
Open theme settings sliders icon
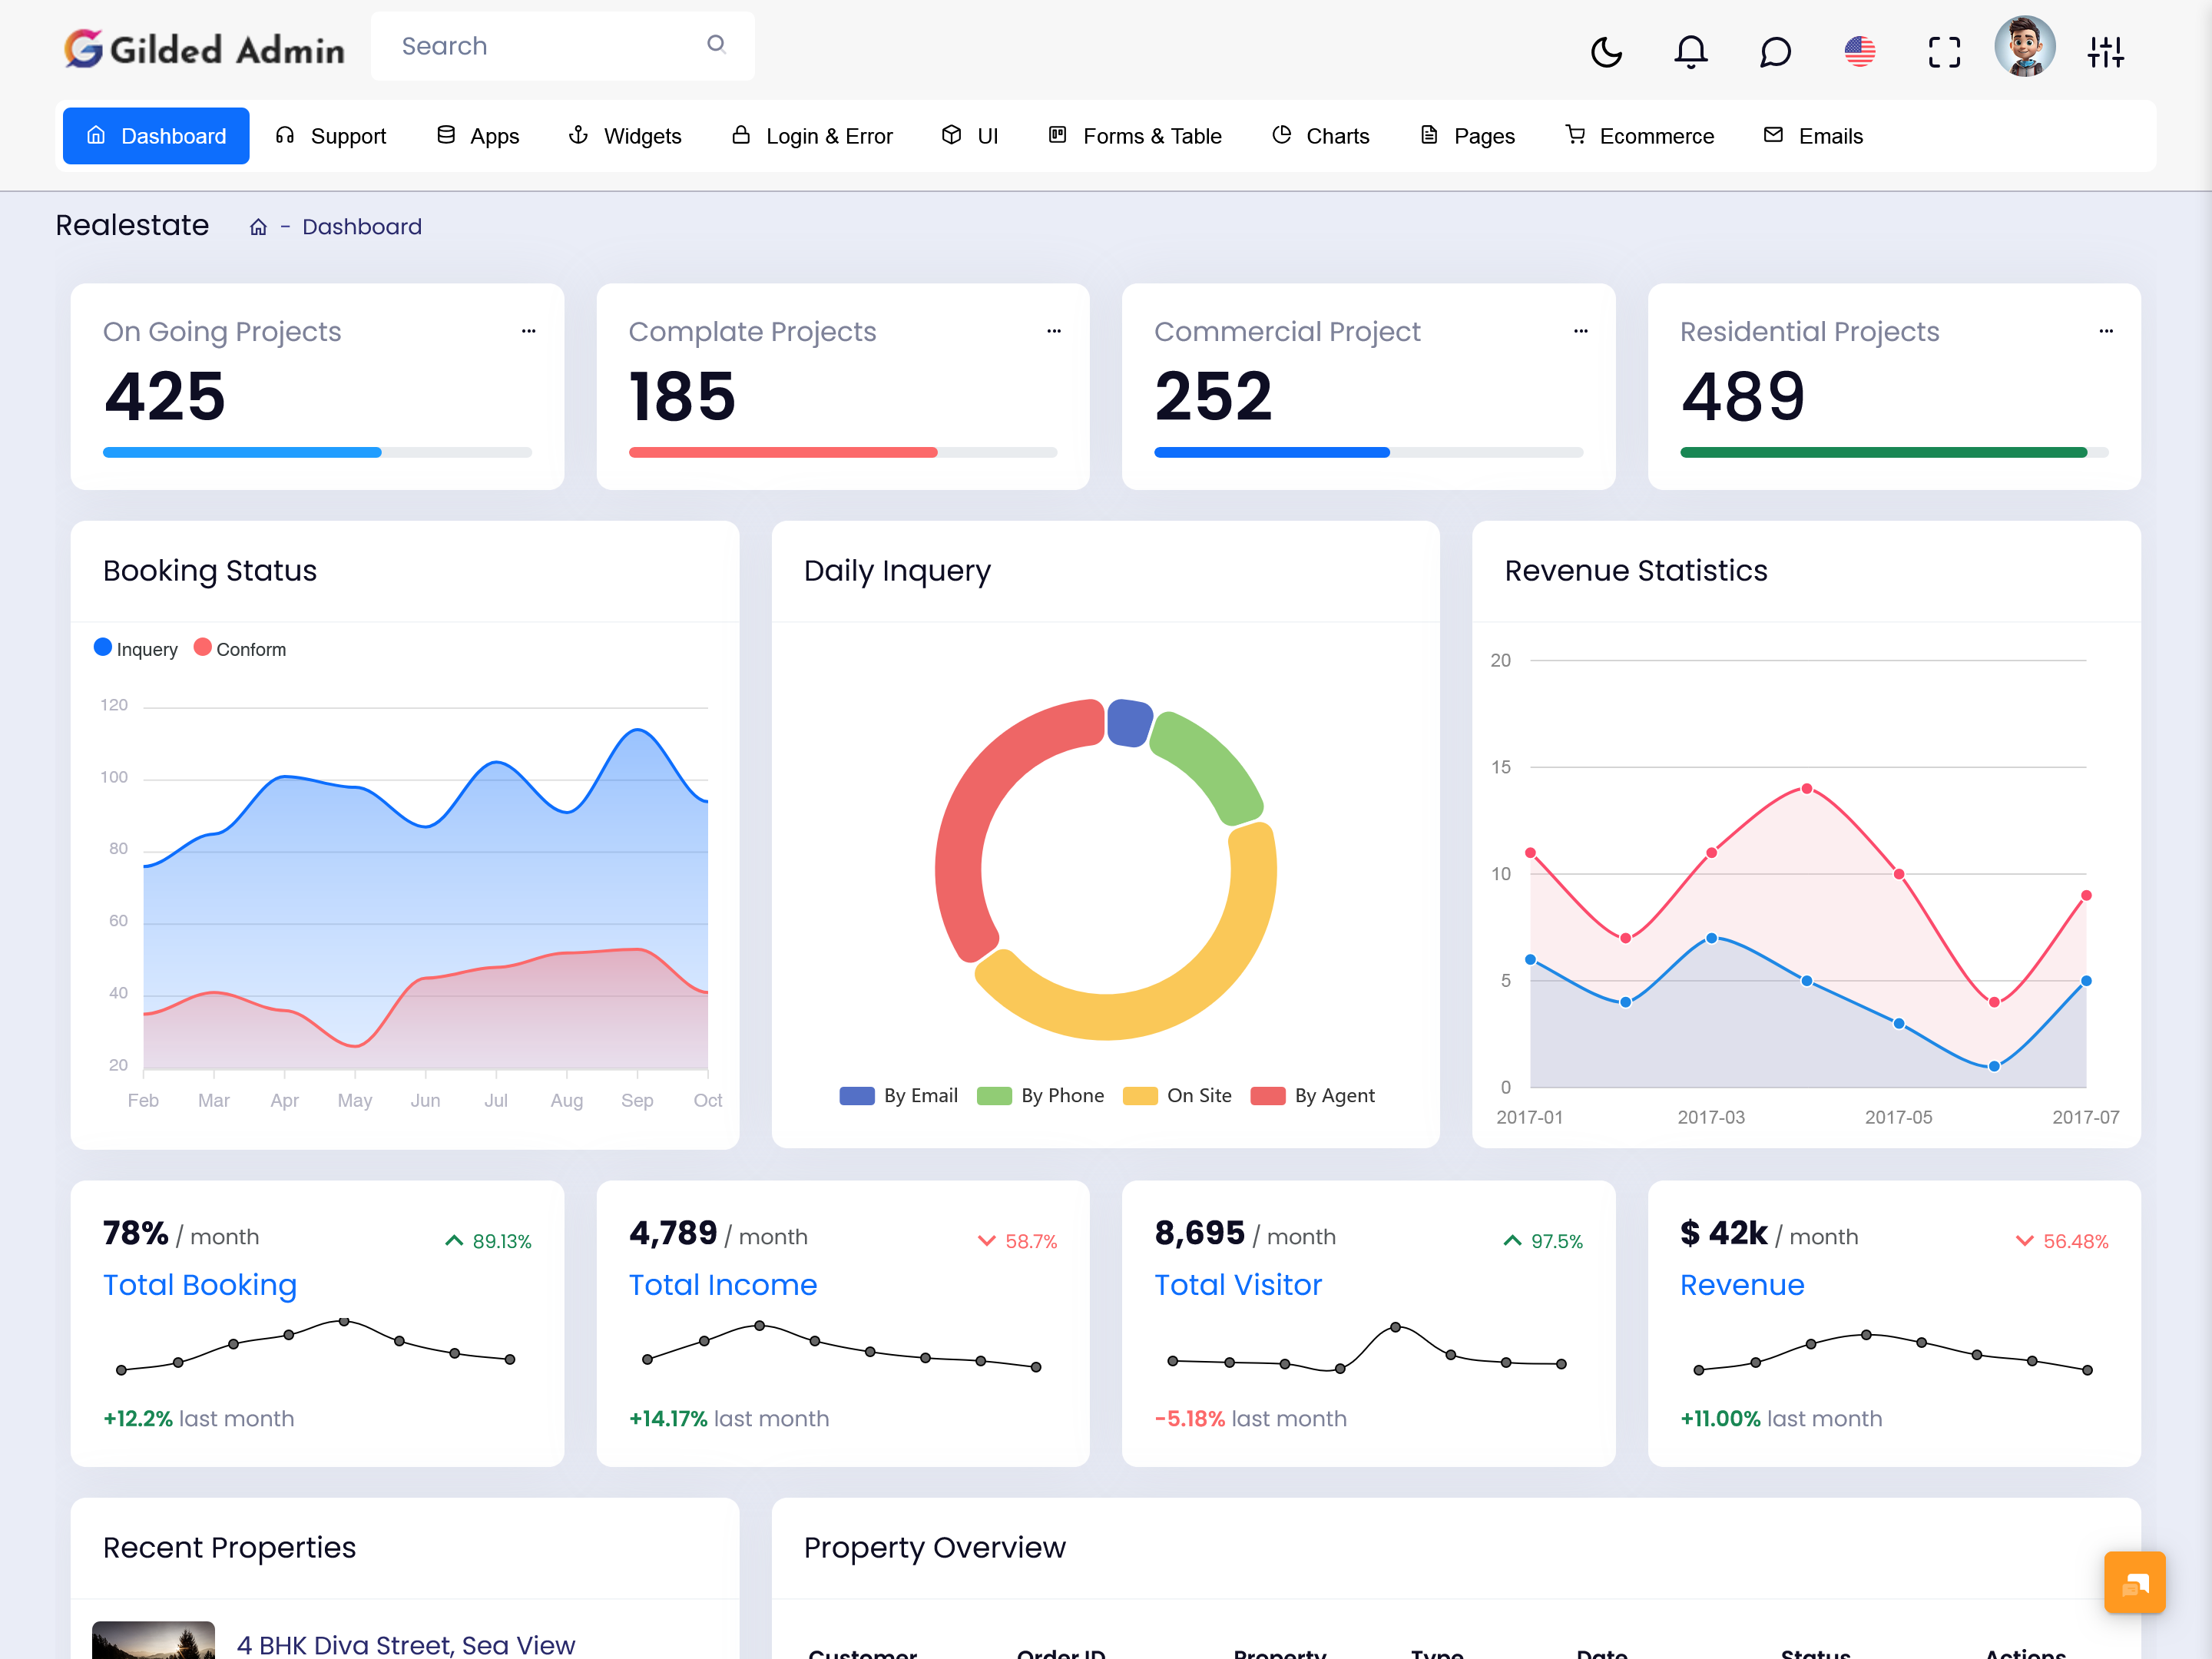click(x=2105, y=51)
